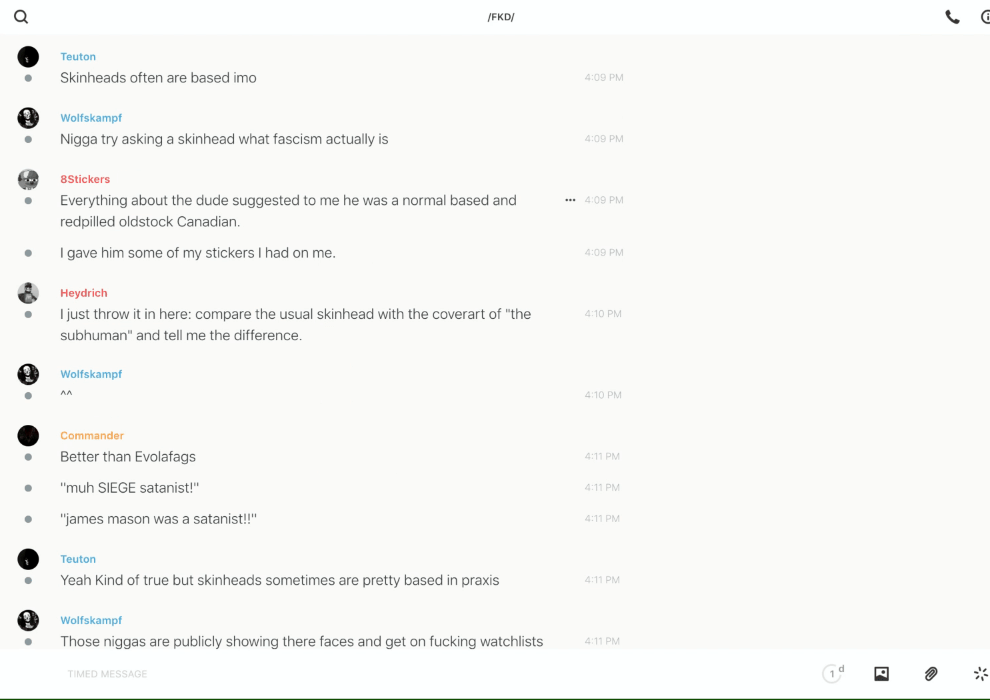990x700 pixels.
Task: Open Commander's dark avatar icon
Action: tap(28, 436)
